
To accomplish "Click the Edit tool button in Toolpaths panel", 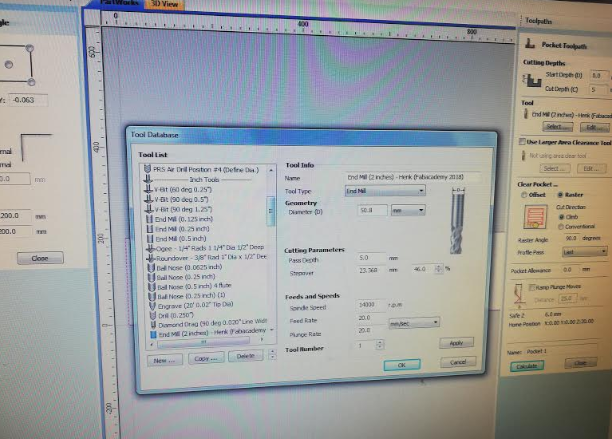I will tap(594, 127).
